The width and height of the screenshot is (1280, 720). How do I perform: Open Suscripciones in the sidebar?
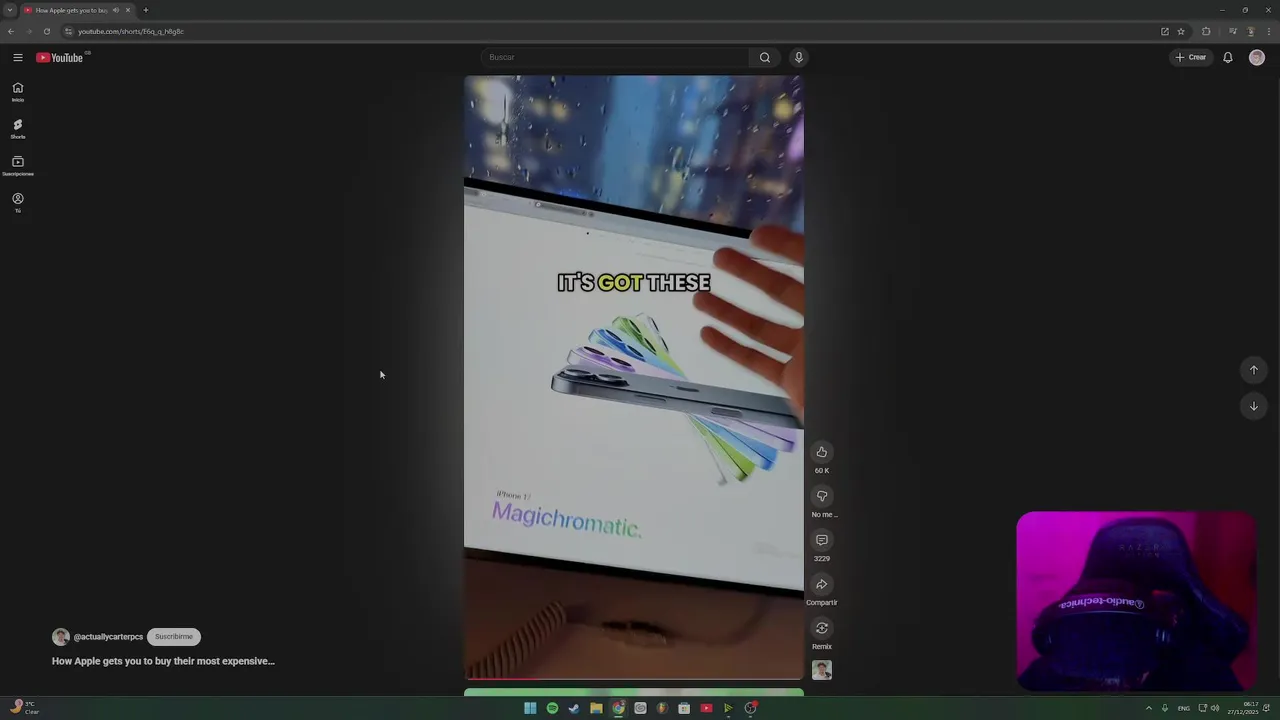[x=17, y=166]
